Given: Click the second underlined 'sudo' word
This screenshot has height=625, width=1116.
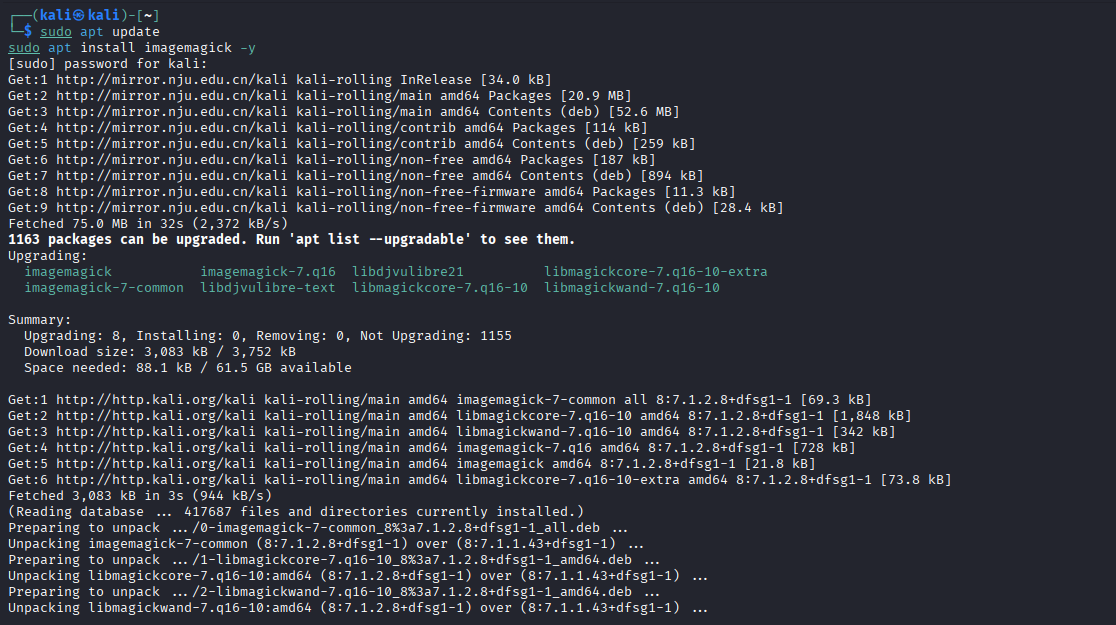Looking at the screenshot, I should [24, 48].
